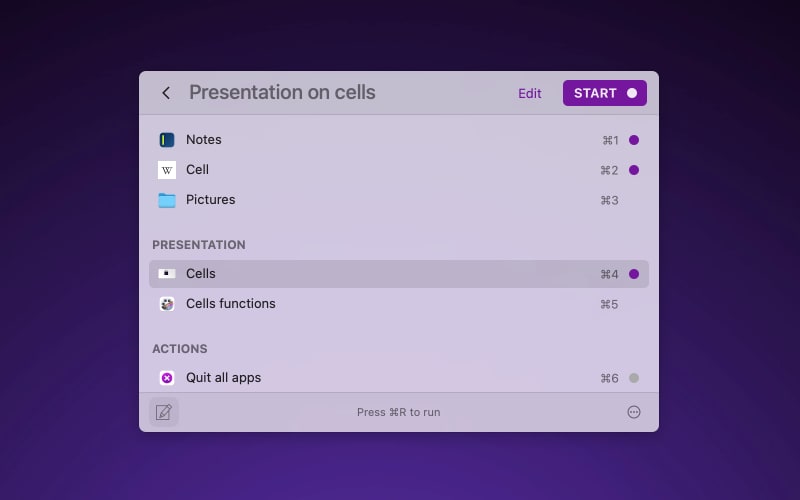This screenshot has height=500, width=800.
Task: Click the Edit link in header
Action: [530, 93]
